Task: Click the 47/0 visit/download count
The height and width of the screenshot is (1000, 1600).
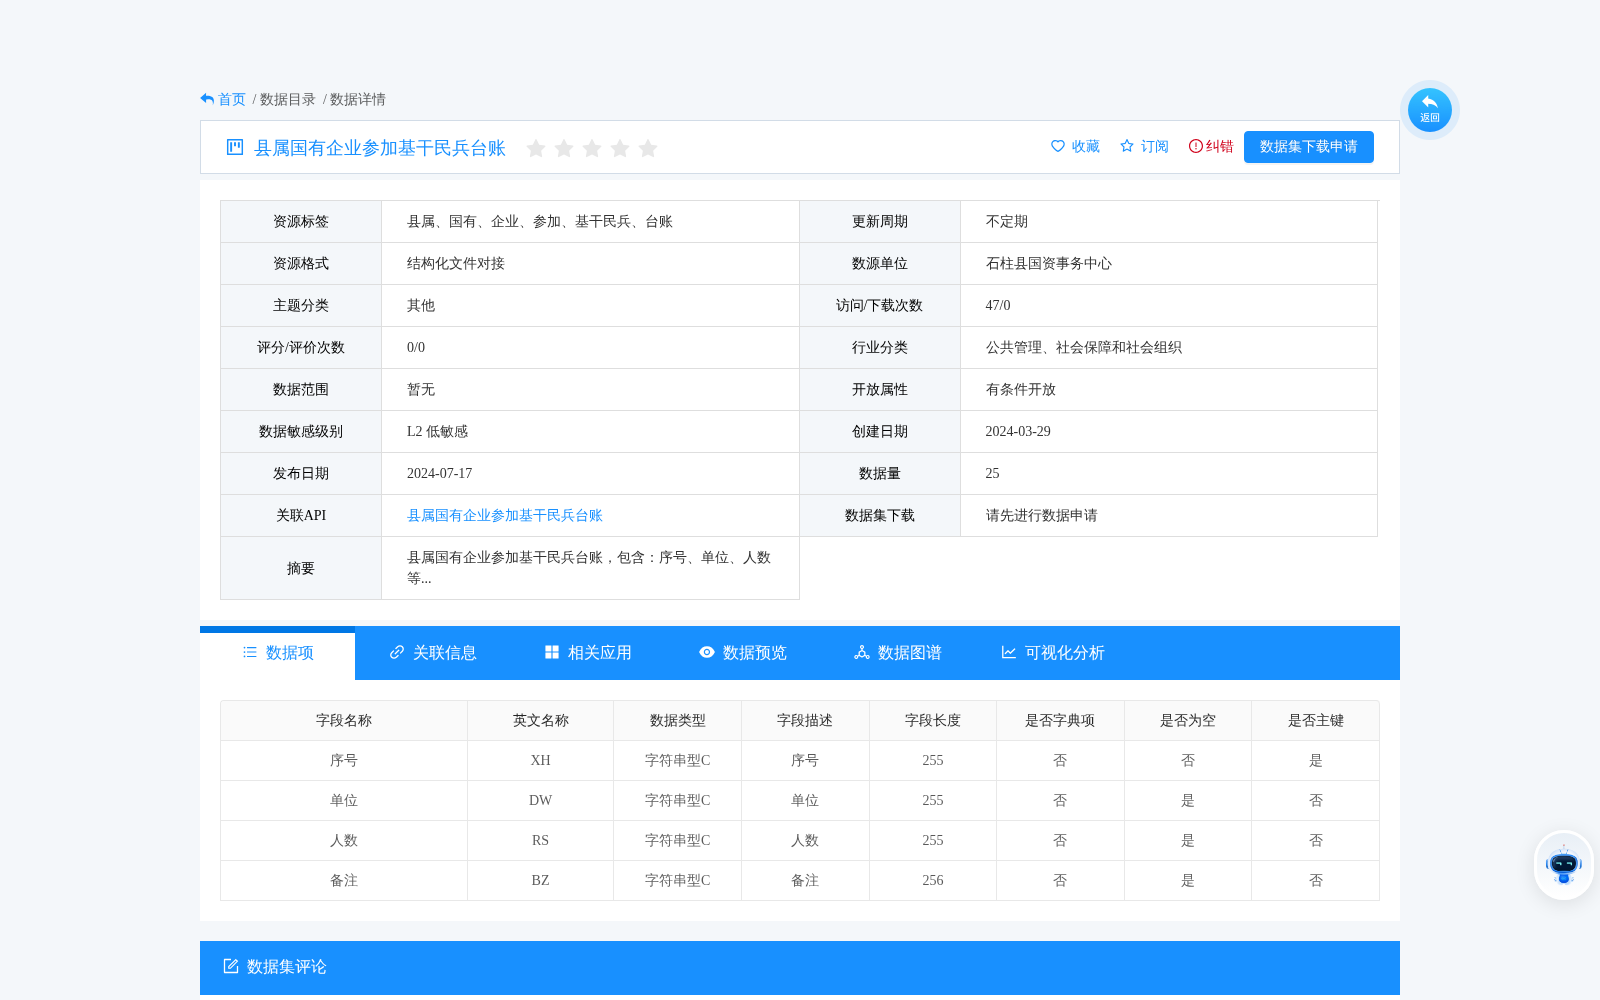Action: click(x=998, y=305)
